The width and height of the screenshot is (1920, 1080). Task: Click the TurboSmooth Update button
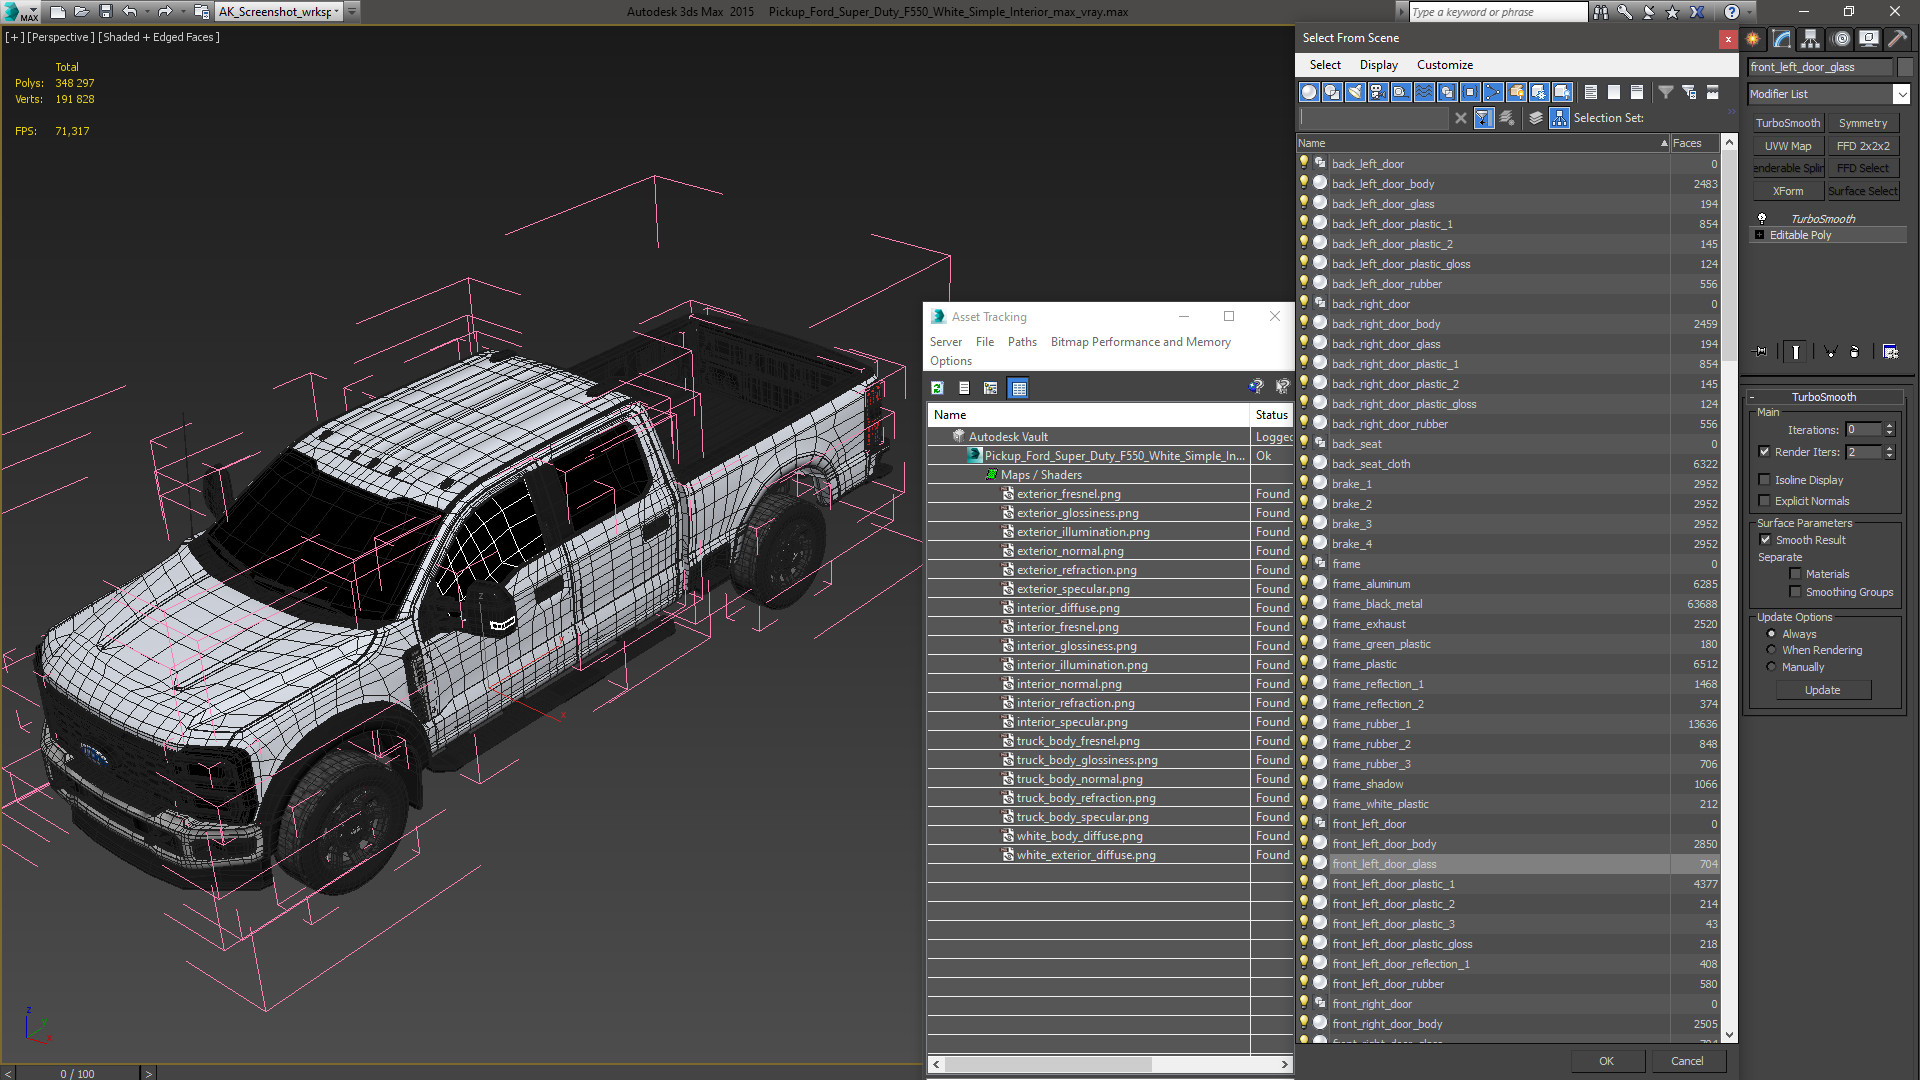[x=1822, y=690]
